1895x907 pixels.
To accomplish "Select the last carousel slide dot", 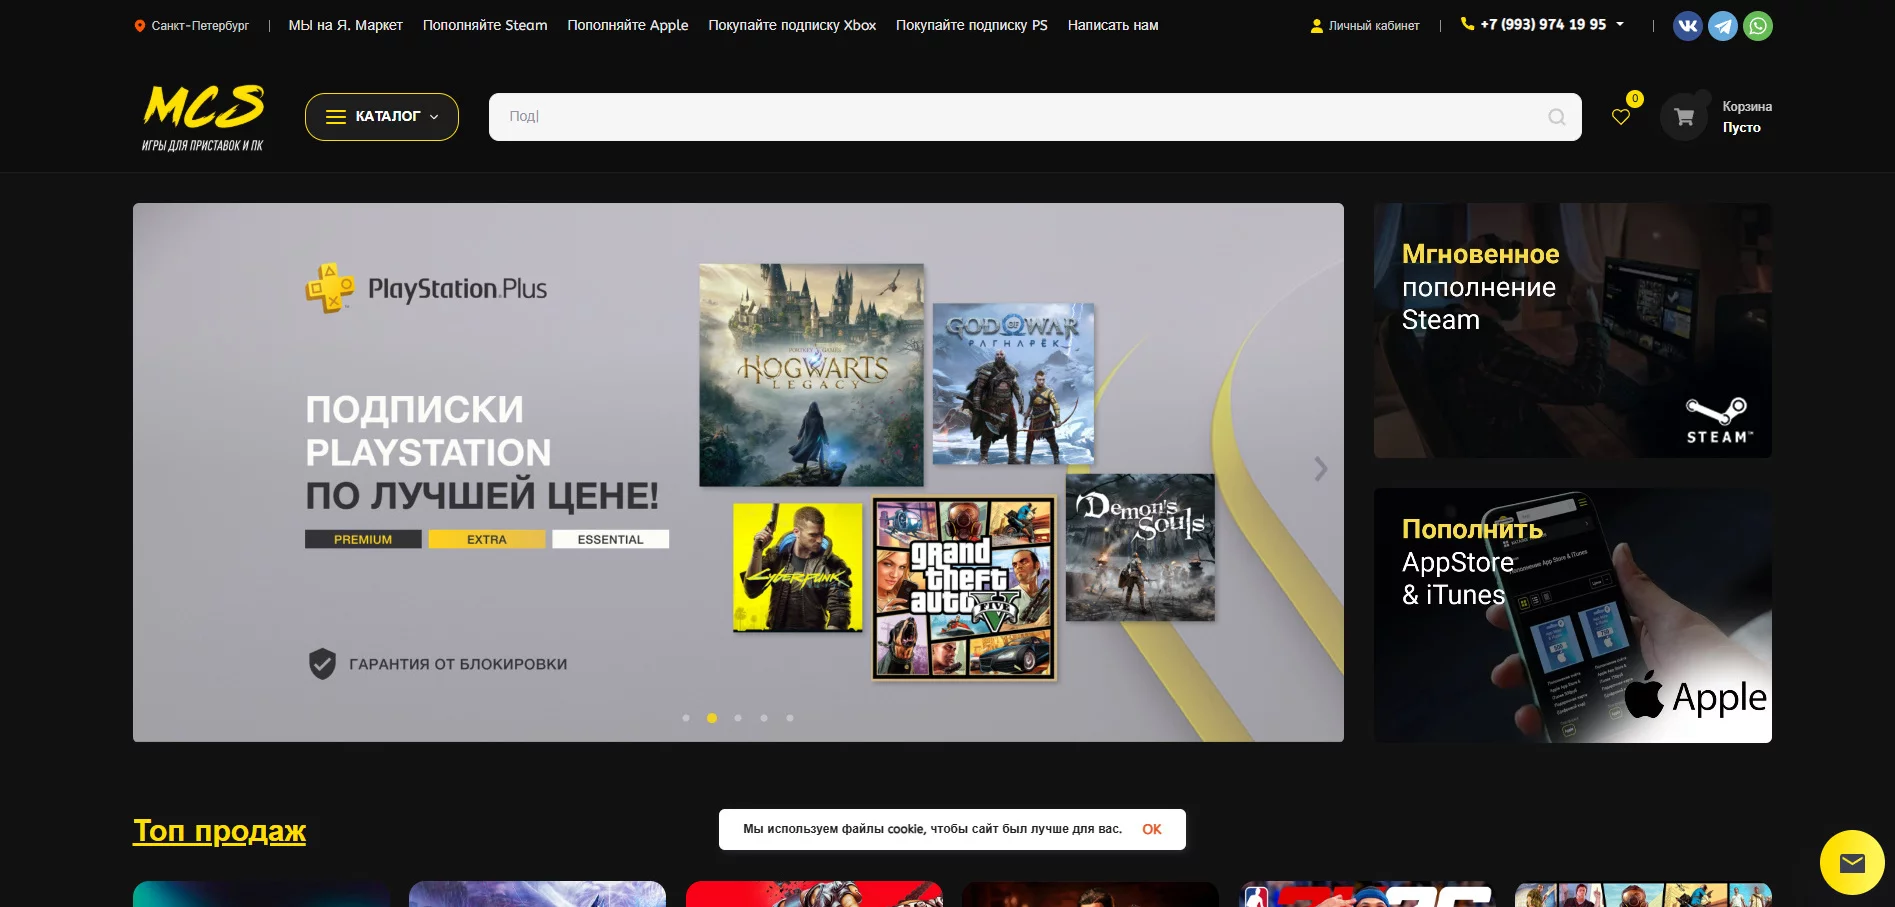I will pyautogui.click(x=790, y=718).
